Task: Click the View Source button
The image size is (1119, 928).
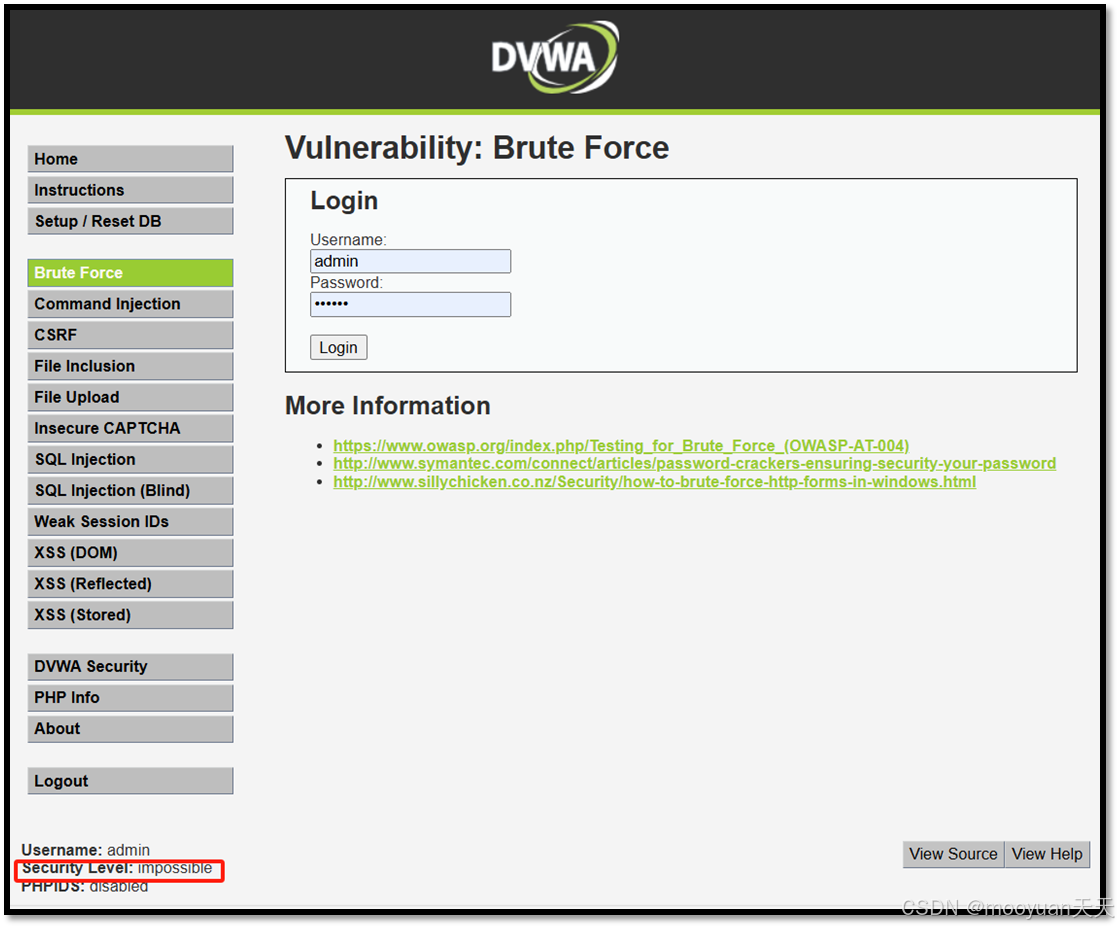Action: point(953,854)
